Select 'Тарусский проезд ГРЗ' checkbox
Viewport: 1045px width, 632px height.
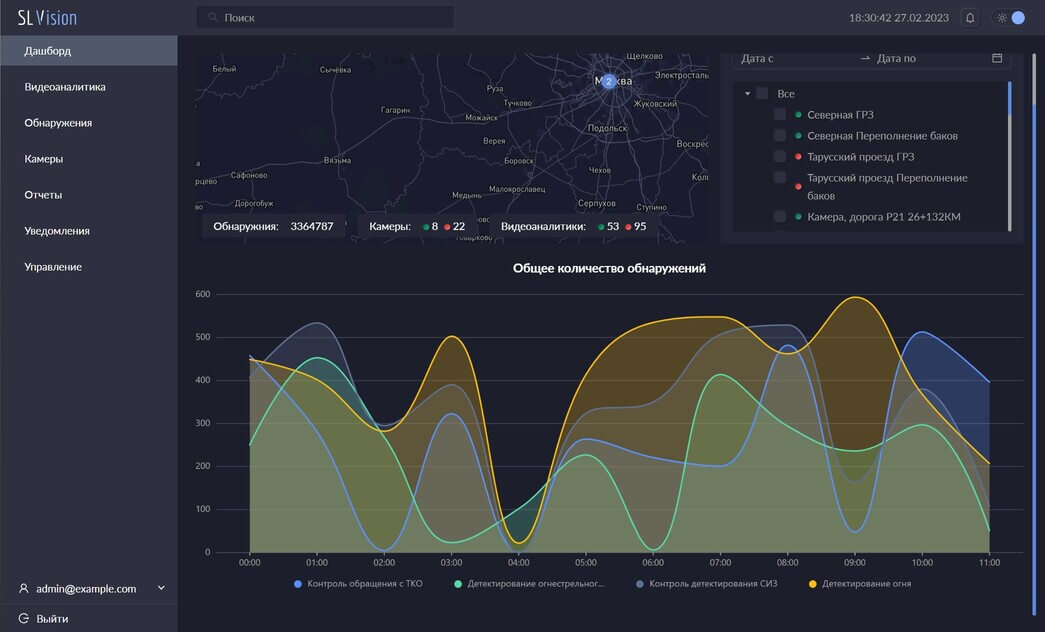(780, 157)
